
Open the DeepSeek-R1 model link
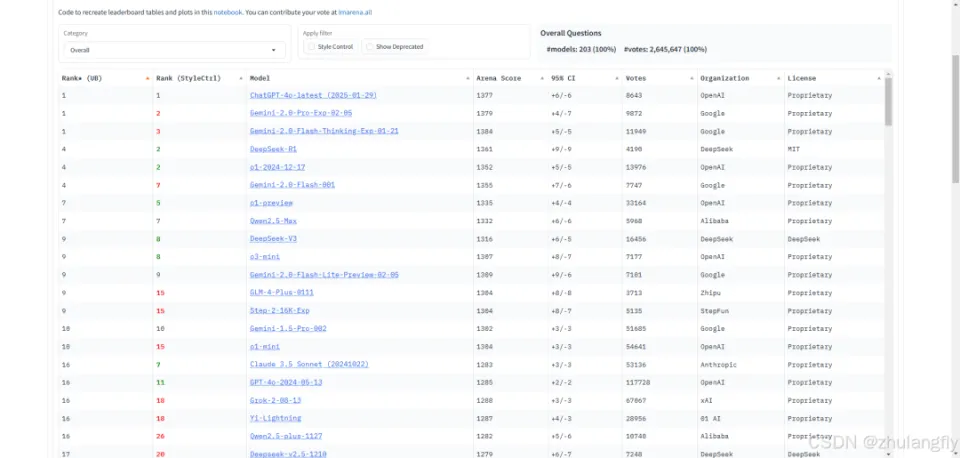click(273, 149)
